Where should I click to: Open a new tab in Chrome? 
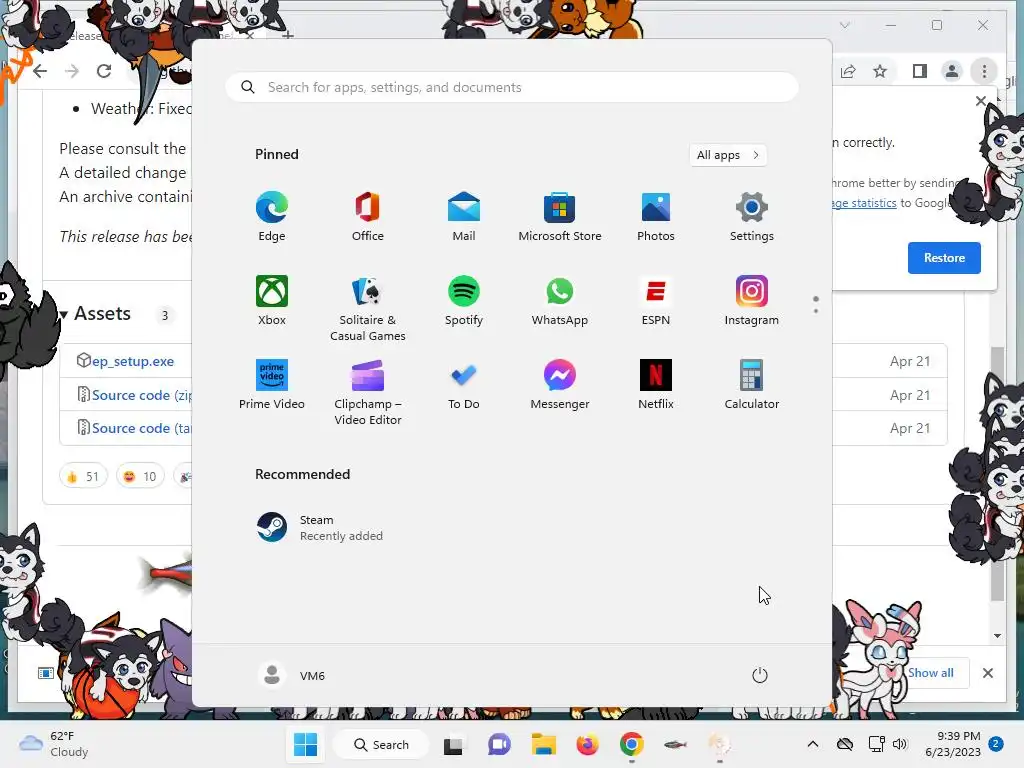click(x=288, y=34)
